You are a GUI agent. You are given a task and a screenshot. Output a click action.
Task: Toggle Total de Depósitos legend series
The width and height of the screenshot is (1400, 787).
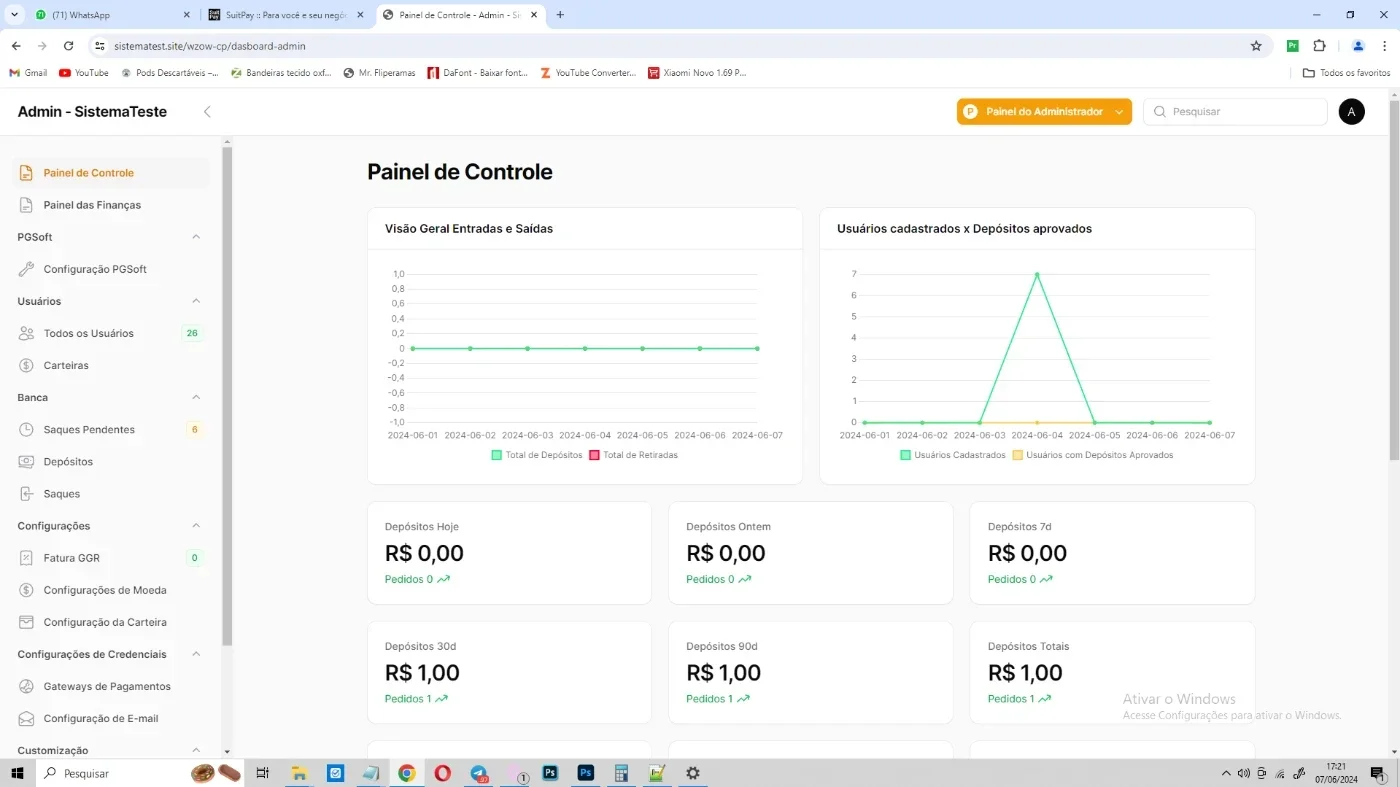(x=537, y=455)
